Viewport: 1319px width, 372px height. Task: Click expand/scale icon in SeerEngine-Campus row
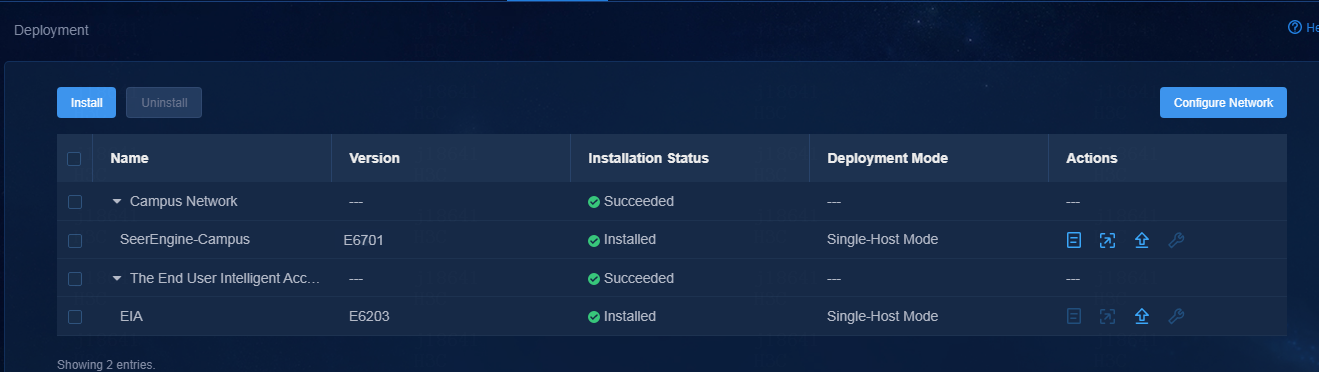1107,240
